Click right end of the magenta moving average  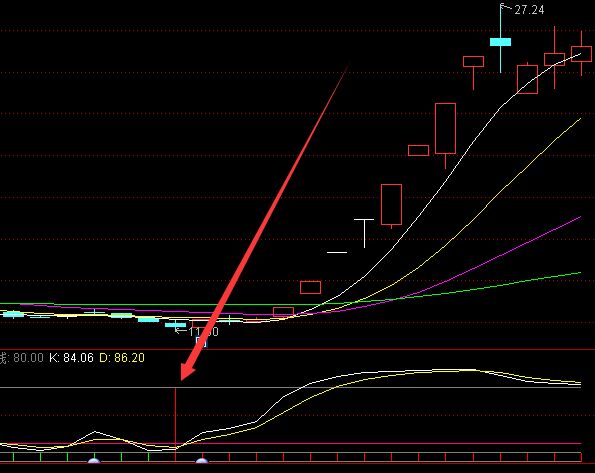point(580,217)
